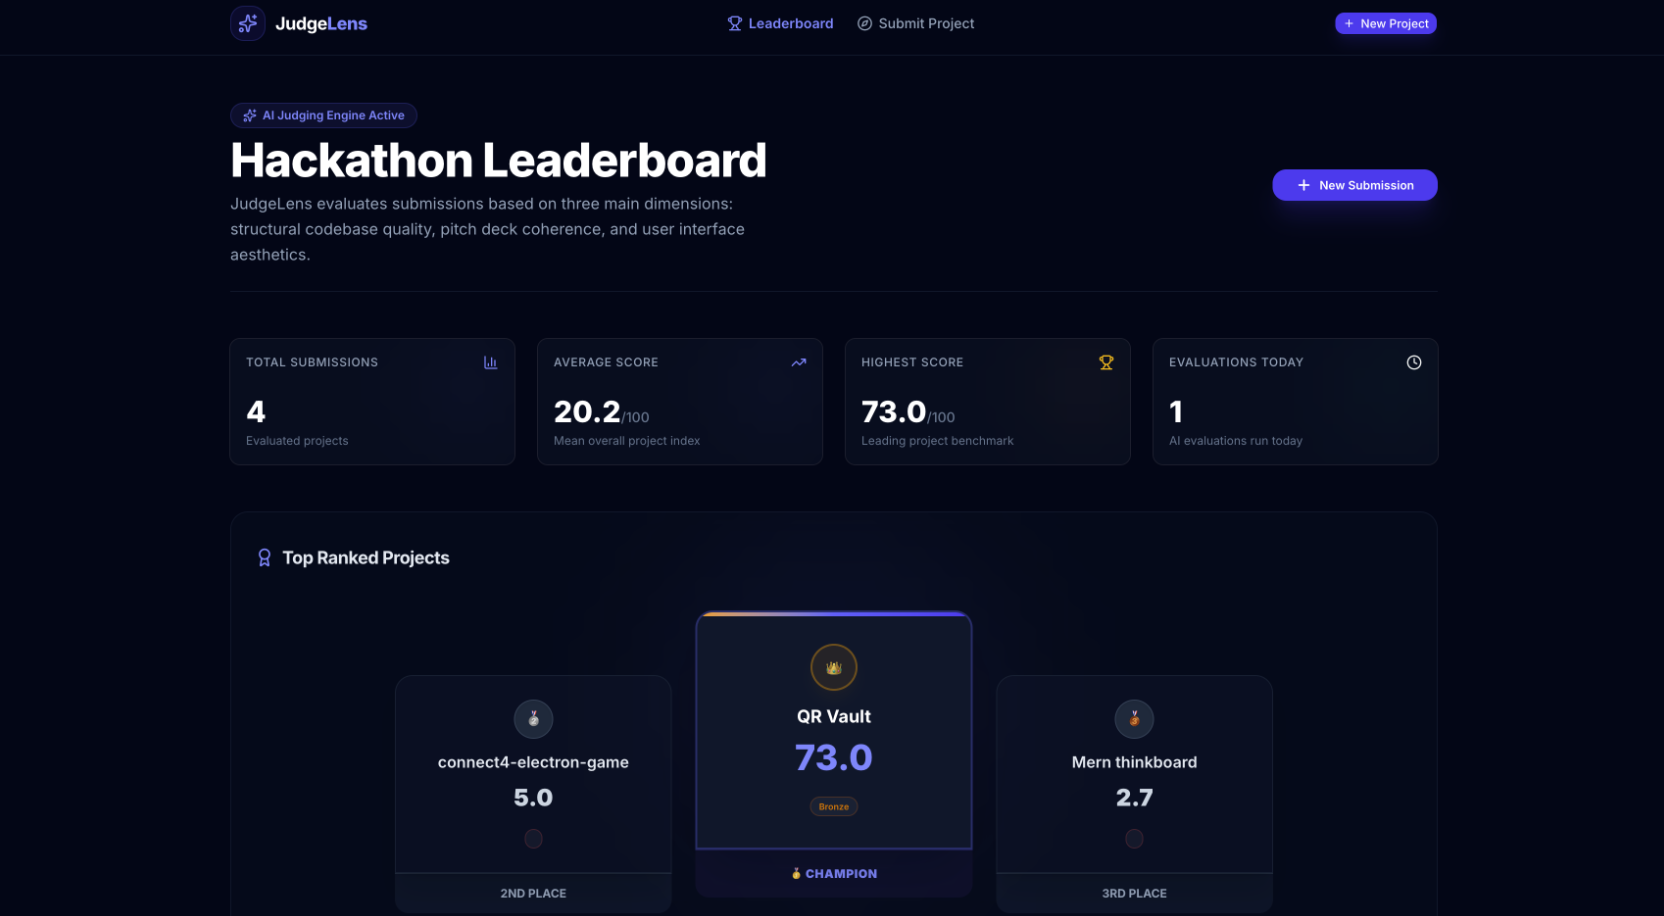Select the Bronze tier badge on QR Vault
Viewport: 1664px width, 916px height.
click(x=834, y=806)
